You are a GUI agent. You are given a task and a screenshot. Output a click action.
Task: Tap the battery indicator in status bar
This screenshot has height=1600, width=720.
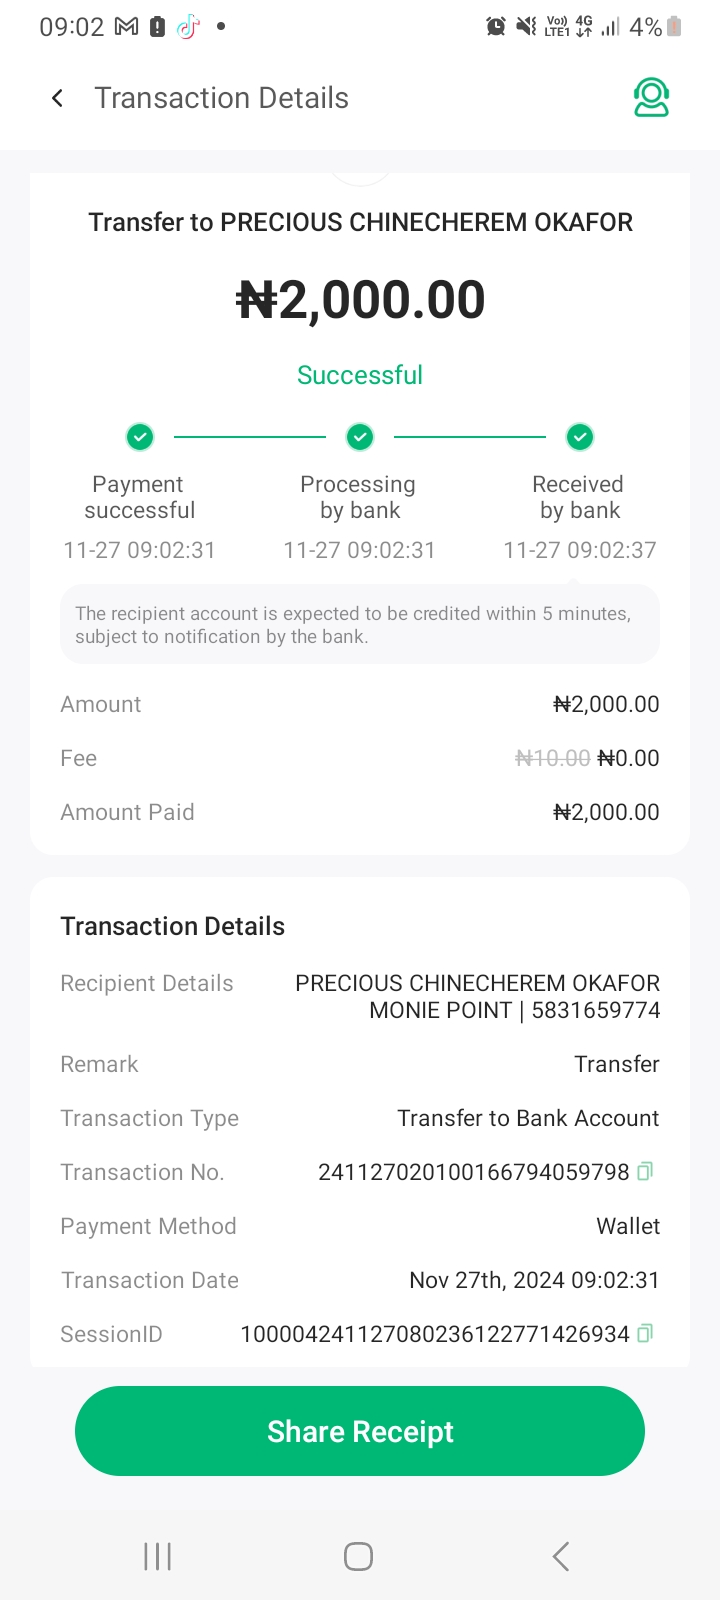(675, 27)
